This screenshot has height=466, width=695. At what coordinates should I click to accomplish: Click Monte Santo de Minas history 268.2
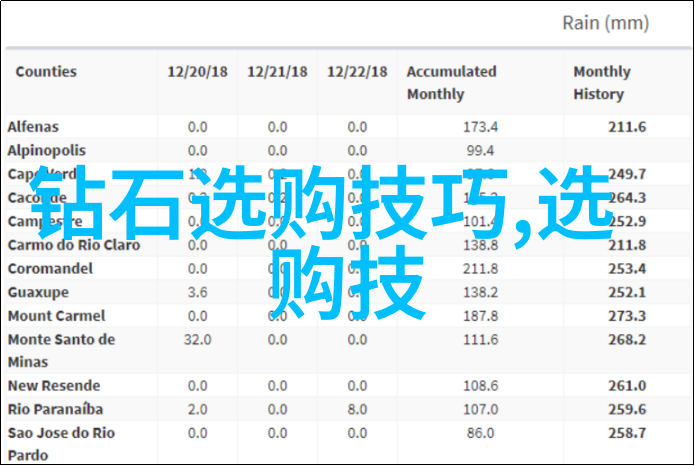[x=627, y=340]
